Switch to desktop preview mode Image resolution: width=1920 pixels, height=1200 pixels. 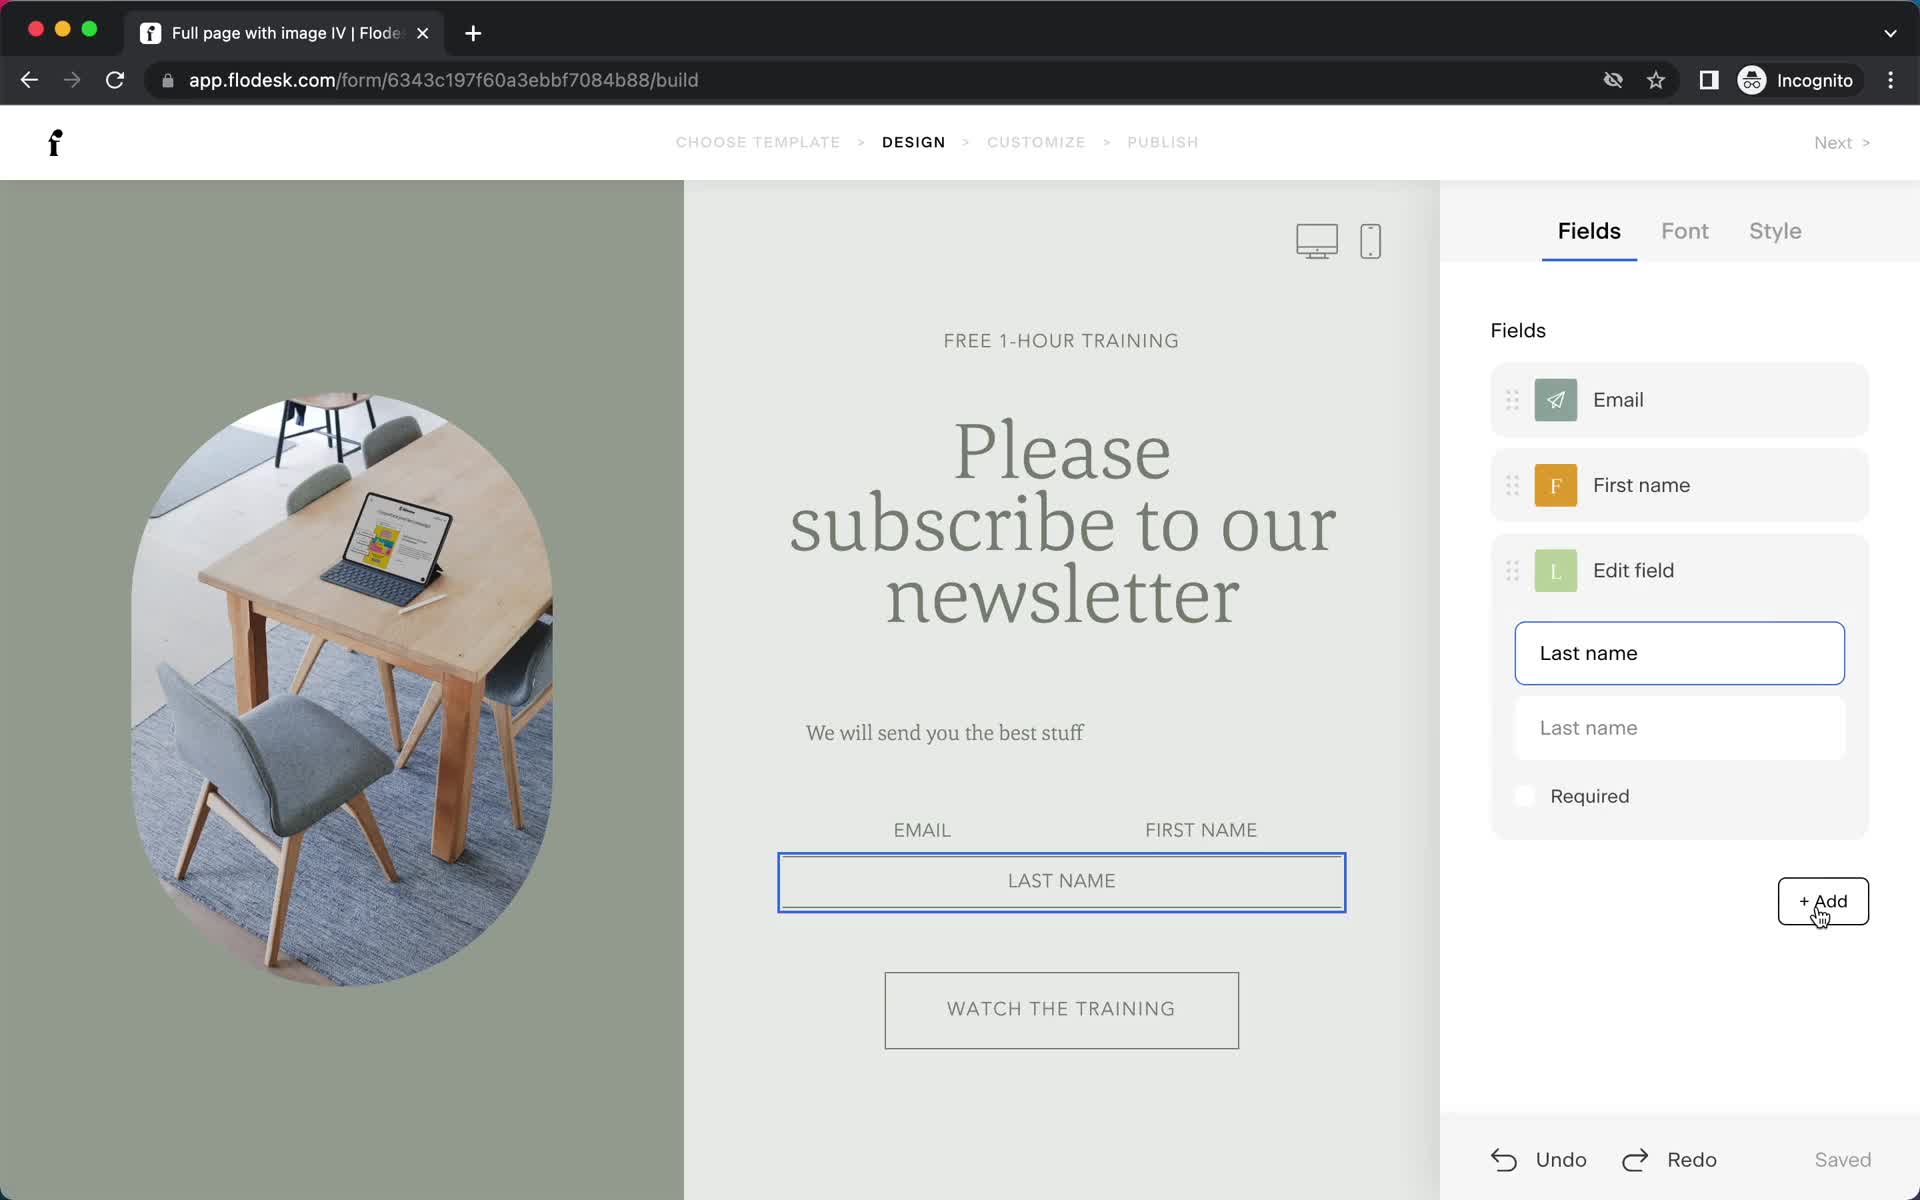point(1316,239)
